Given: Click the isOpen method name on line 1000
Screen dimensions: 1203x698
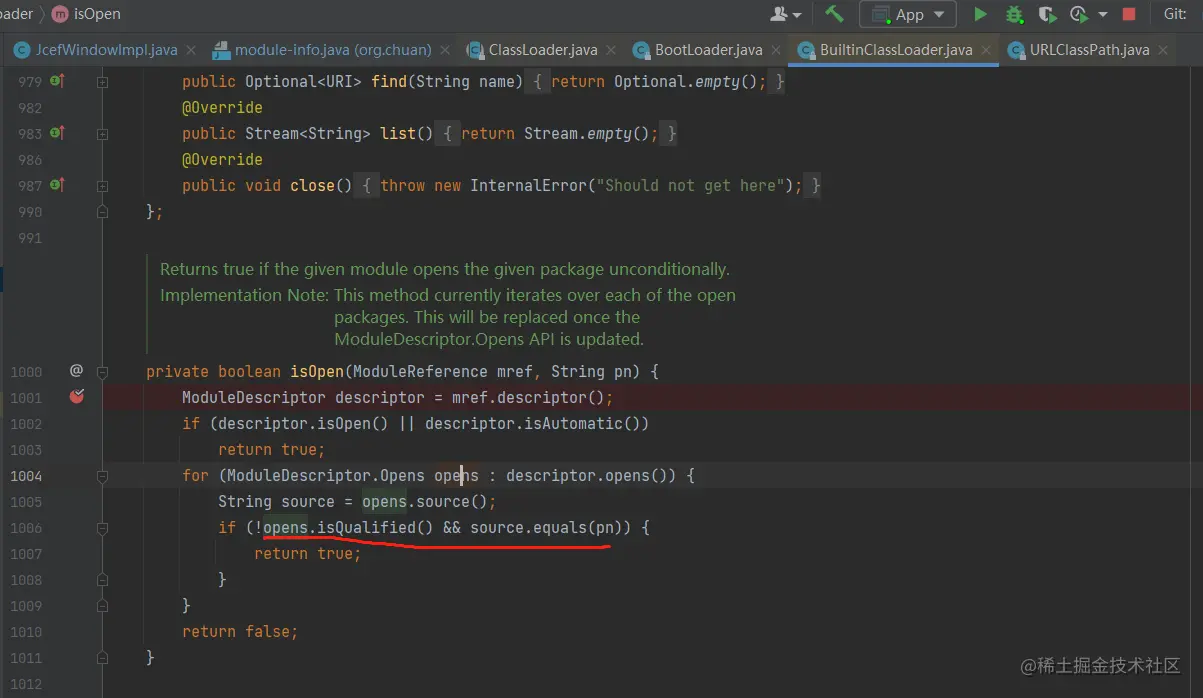Looking at the screenshot, I should [x=317, y=371].
